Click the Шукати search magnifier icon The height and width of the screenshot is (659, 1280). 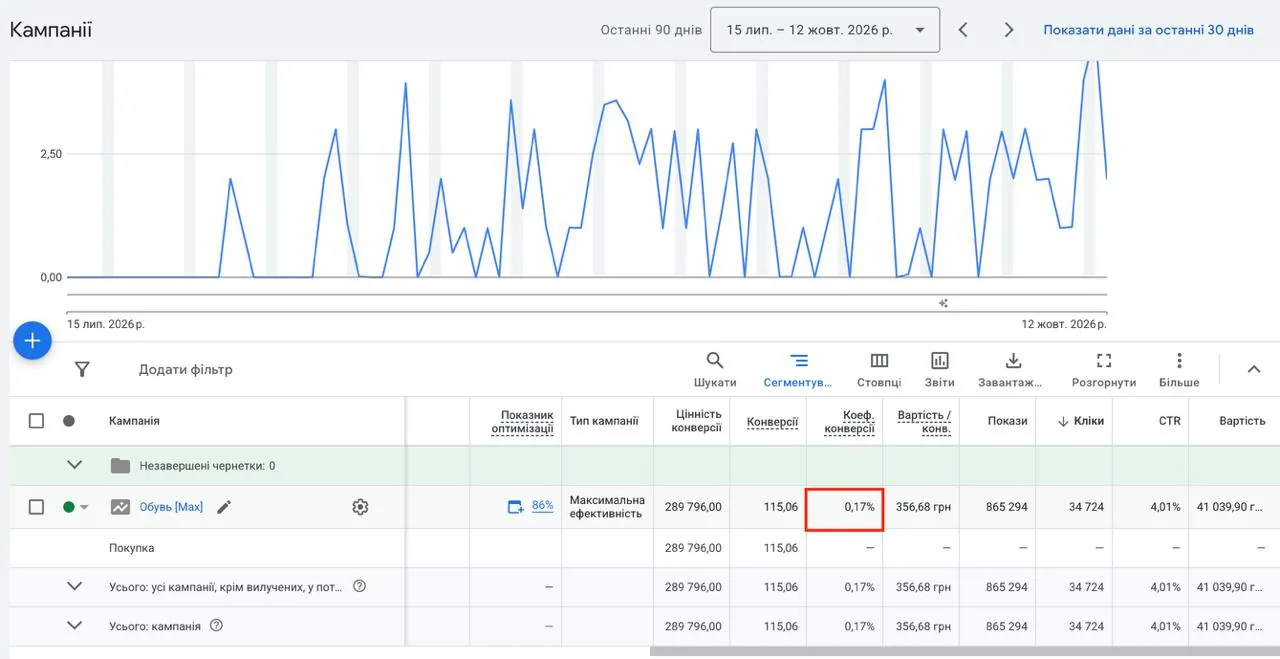tap(715, 361)
